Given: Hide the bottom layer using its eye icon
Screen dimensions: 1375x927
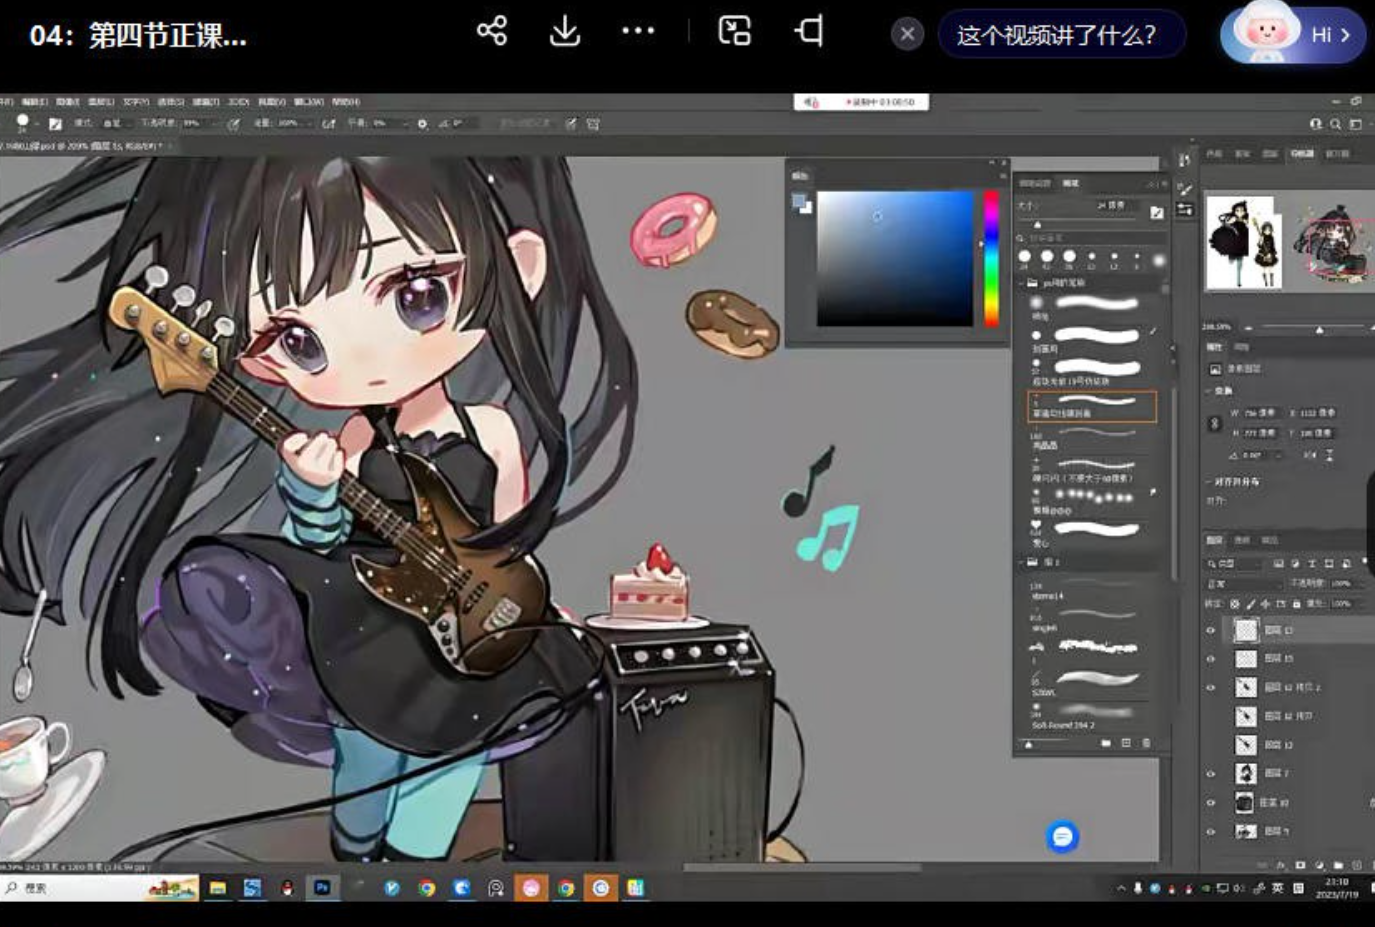Looking at the screenshot, I should [x=1211, y=831].
